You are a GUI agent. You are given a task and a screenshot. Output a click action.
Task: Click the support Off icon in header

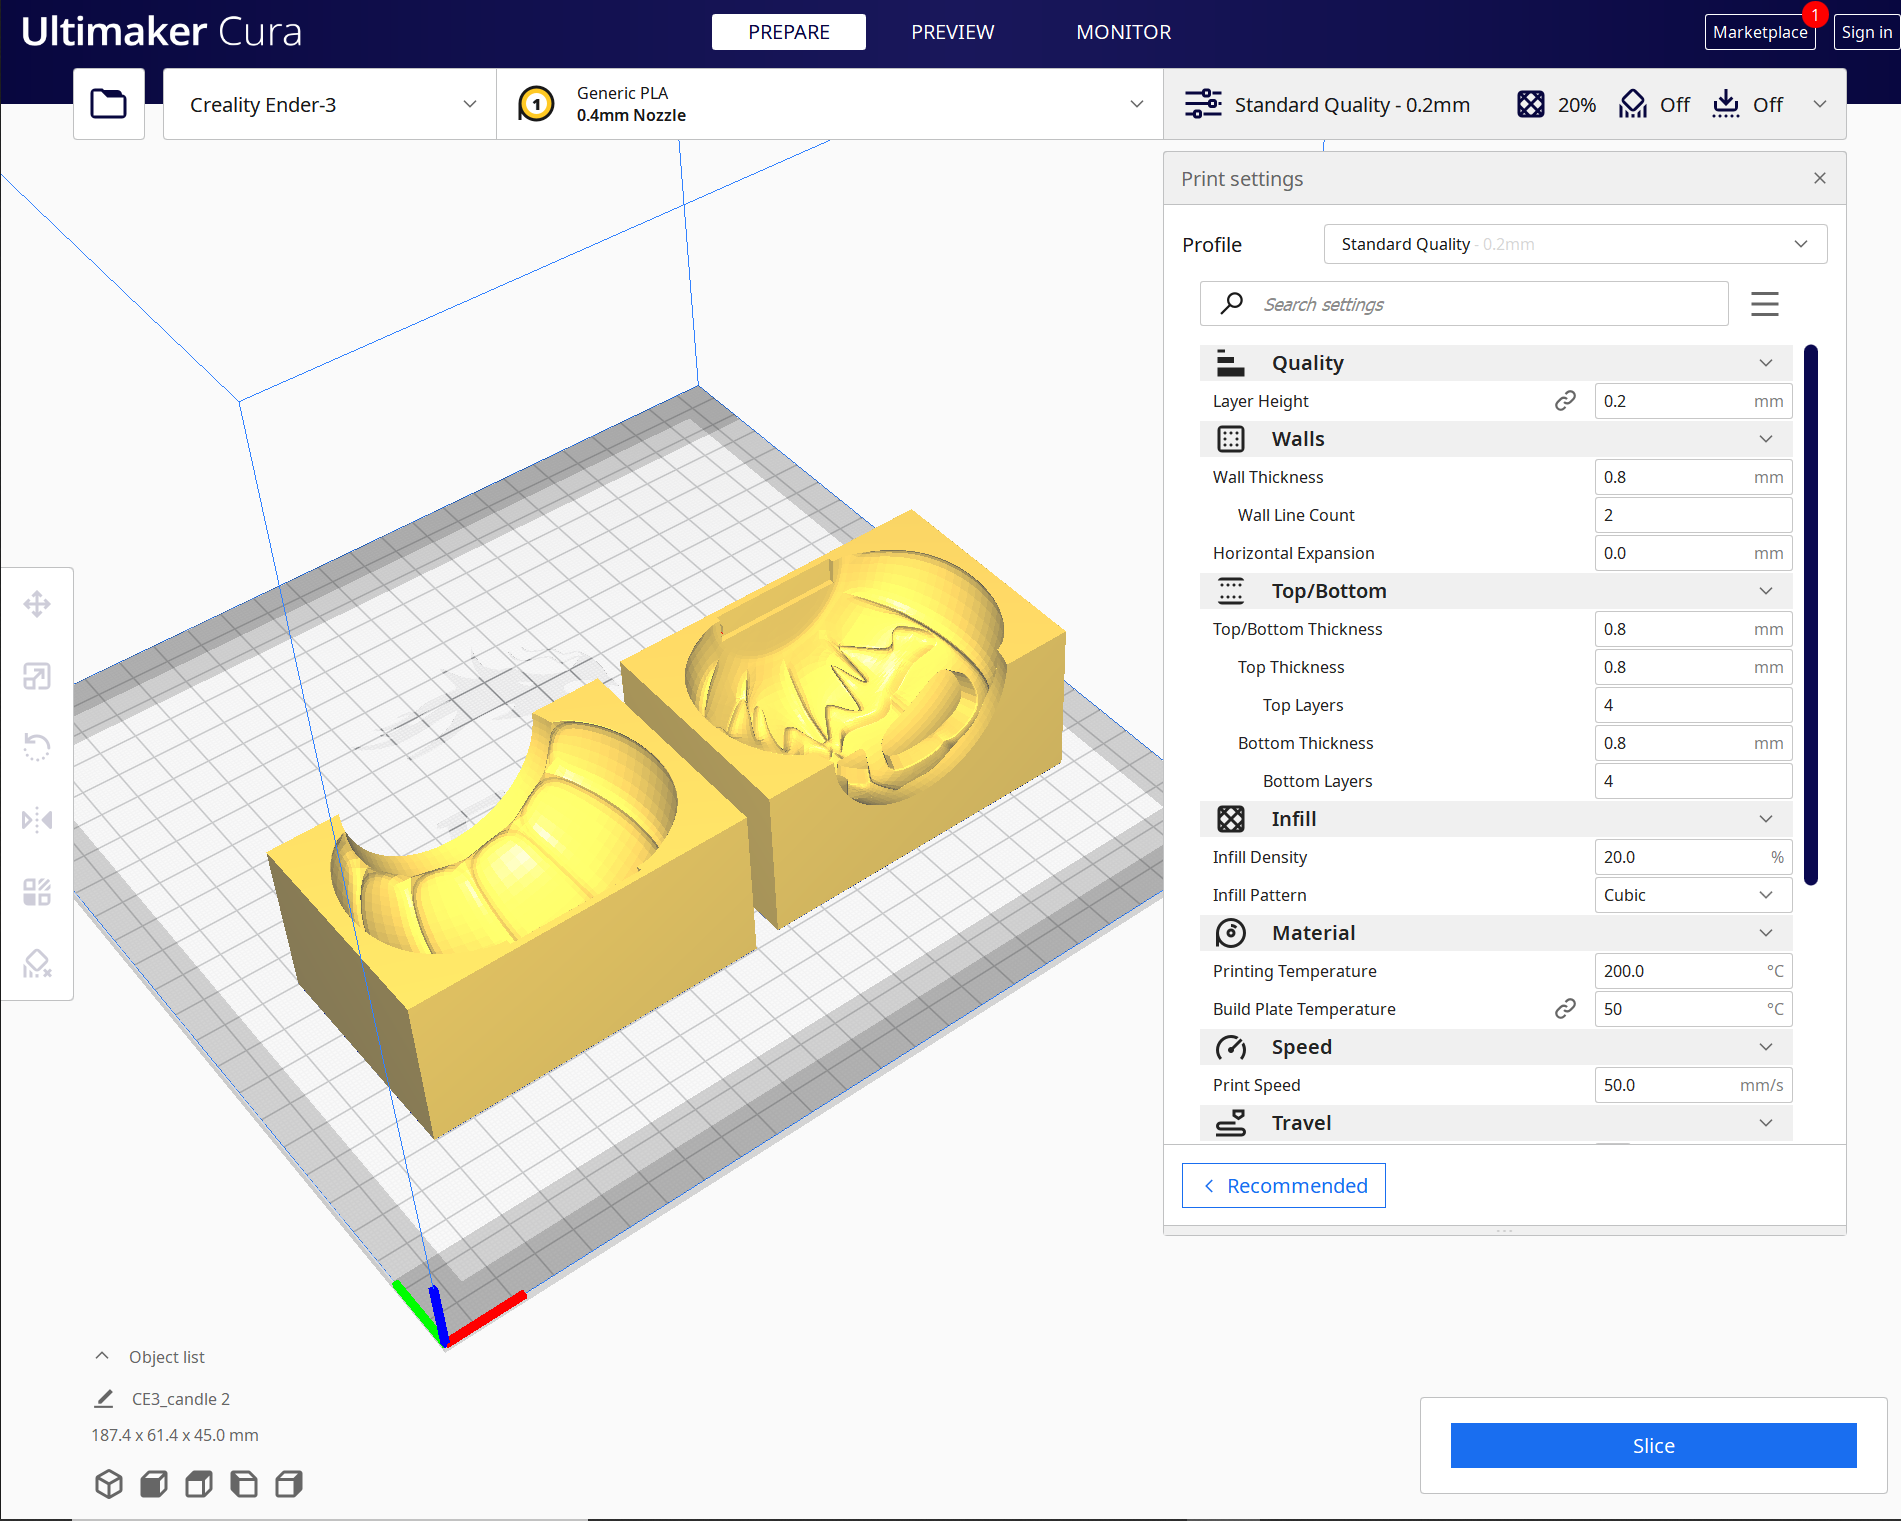(1633, 104)
